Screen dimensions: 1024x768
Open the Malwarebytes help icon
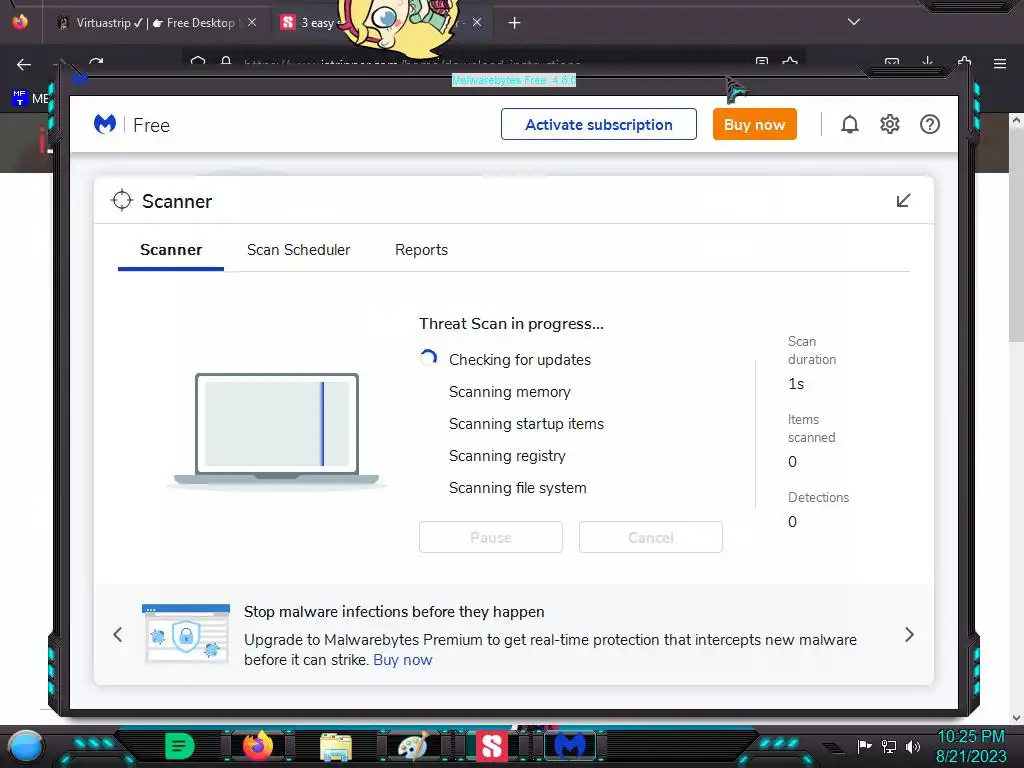[x=930, y=124]
